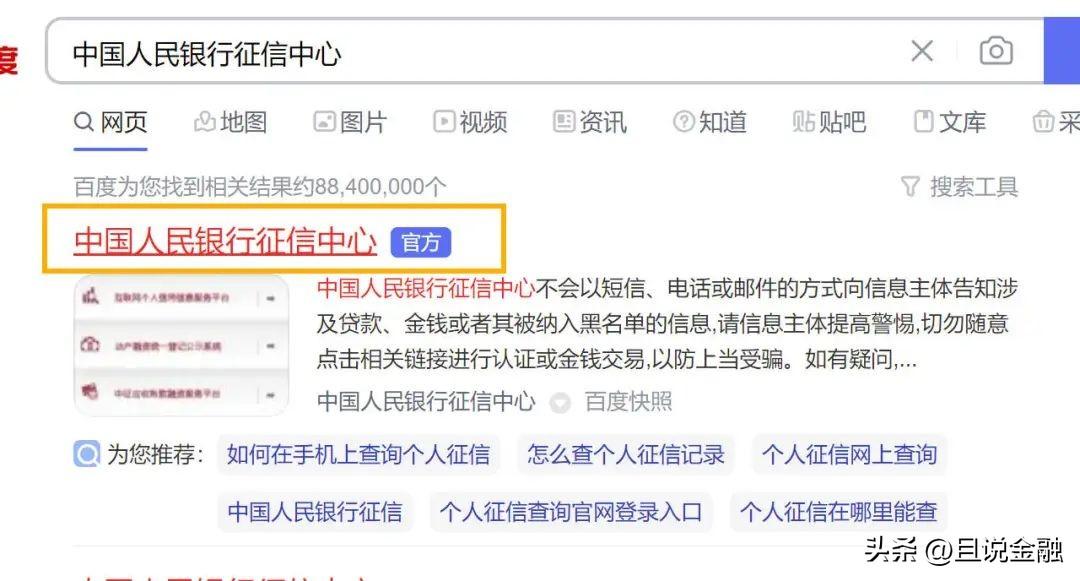Image resolution: width=1080 pixels, height=581 pixels.
Task: Choose suggestion 中国人民银行征信
Action: coord(315,511)
